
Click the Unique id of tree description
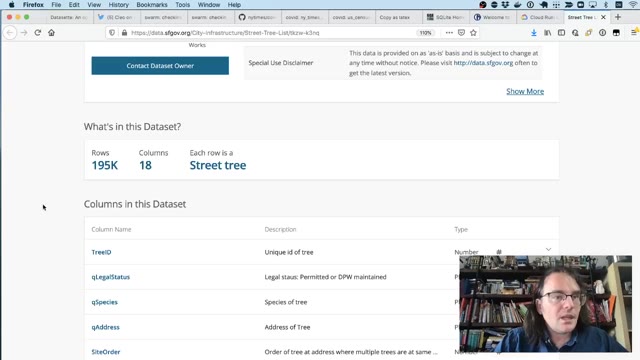point(289,252)
